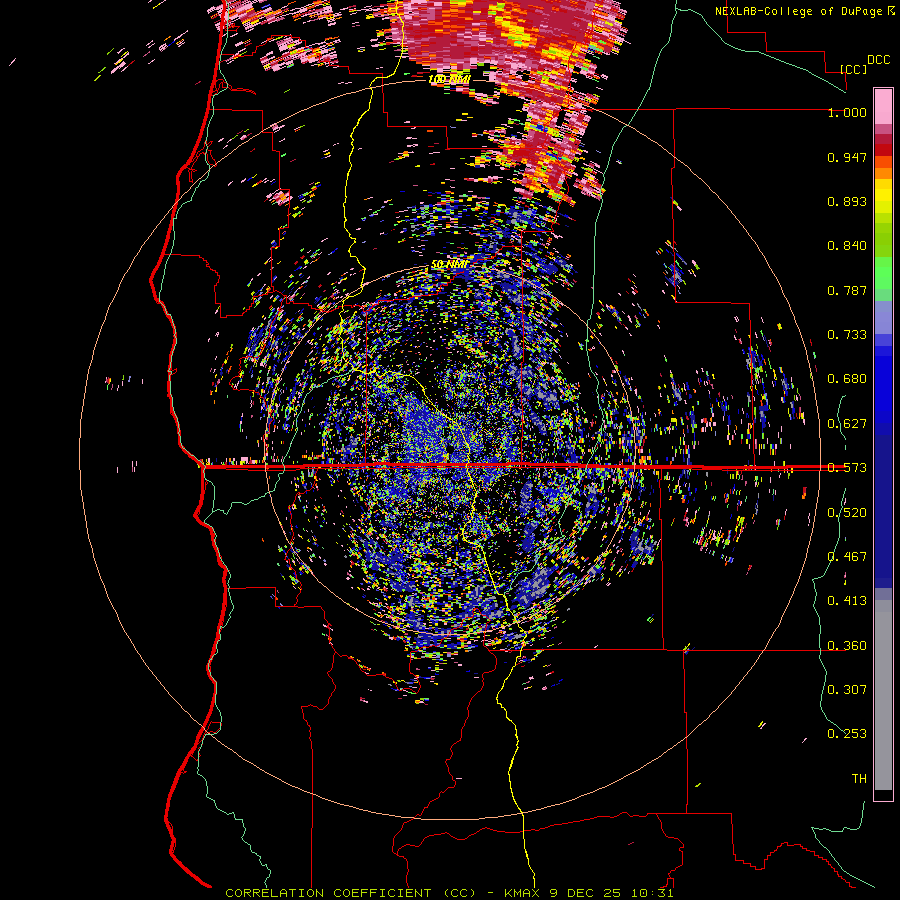Click the 10:31 timestamp
Image resolution: width=900 pixels, height=900 pixels.
point(652,893)
